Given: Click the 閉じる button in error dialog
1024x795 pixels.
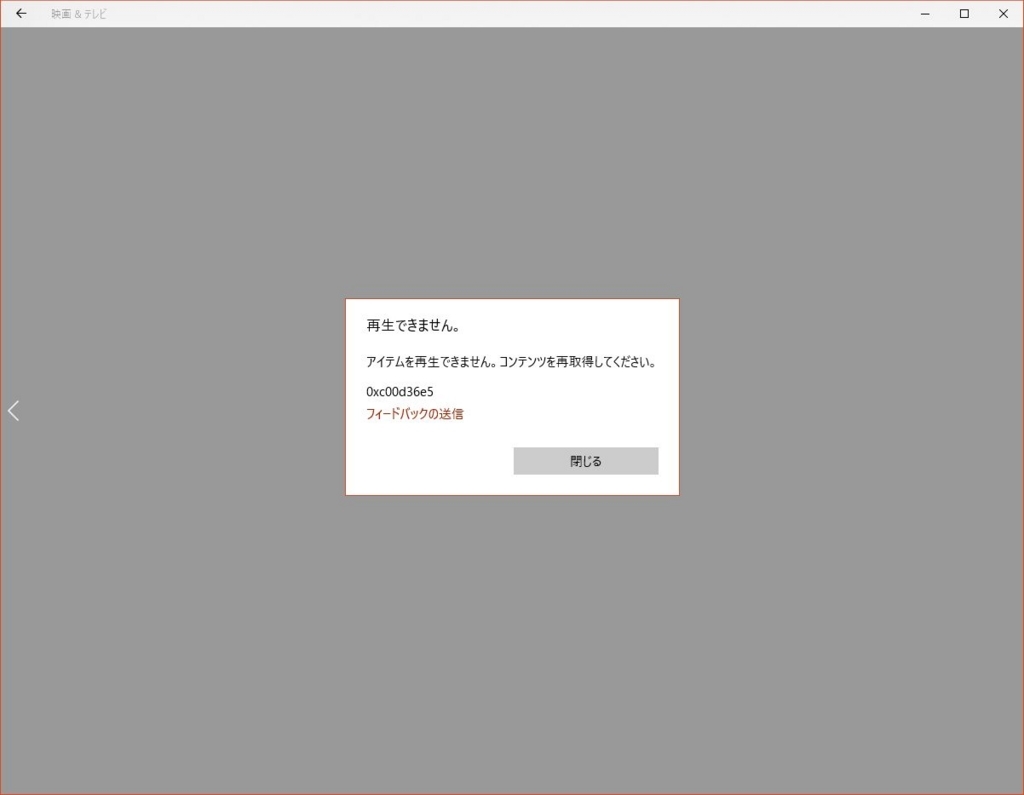Looking at the screenshot, I should coord(586,461).
